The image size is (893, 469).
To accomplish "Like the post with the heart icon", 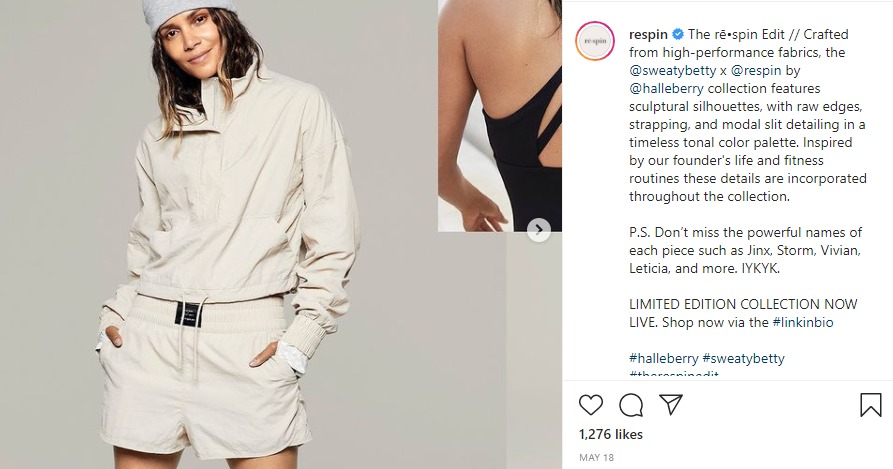I will point(591,405).
